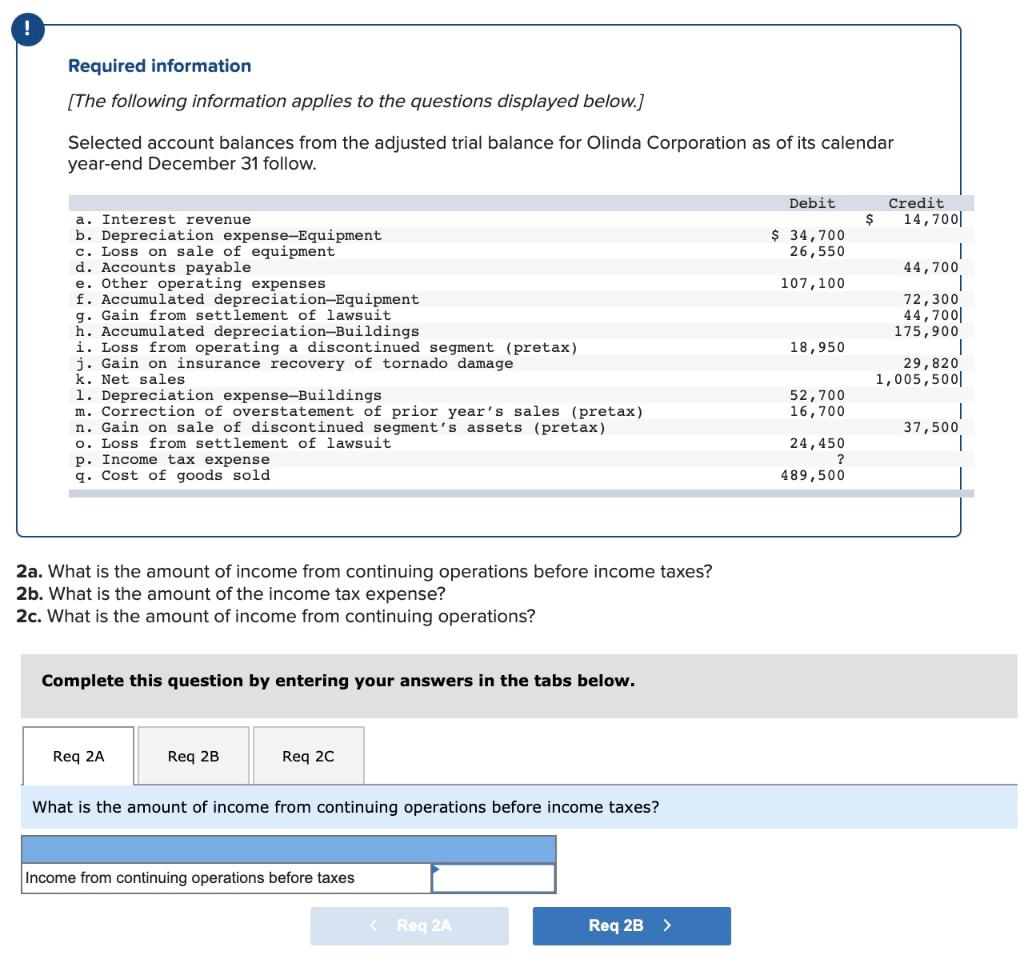Select the Gain from settlement of lawsuit entry

(300, 315)
